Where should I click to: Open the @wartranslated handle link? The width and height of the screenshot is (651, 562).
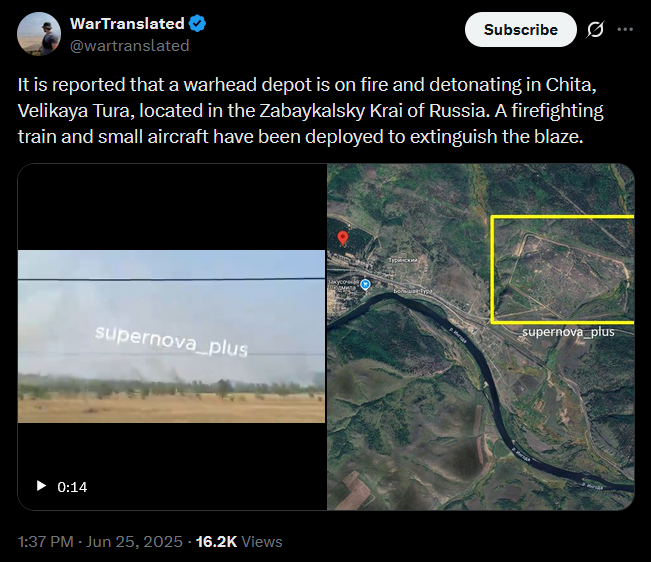pyautogui.click(x=130, y=46)
